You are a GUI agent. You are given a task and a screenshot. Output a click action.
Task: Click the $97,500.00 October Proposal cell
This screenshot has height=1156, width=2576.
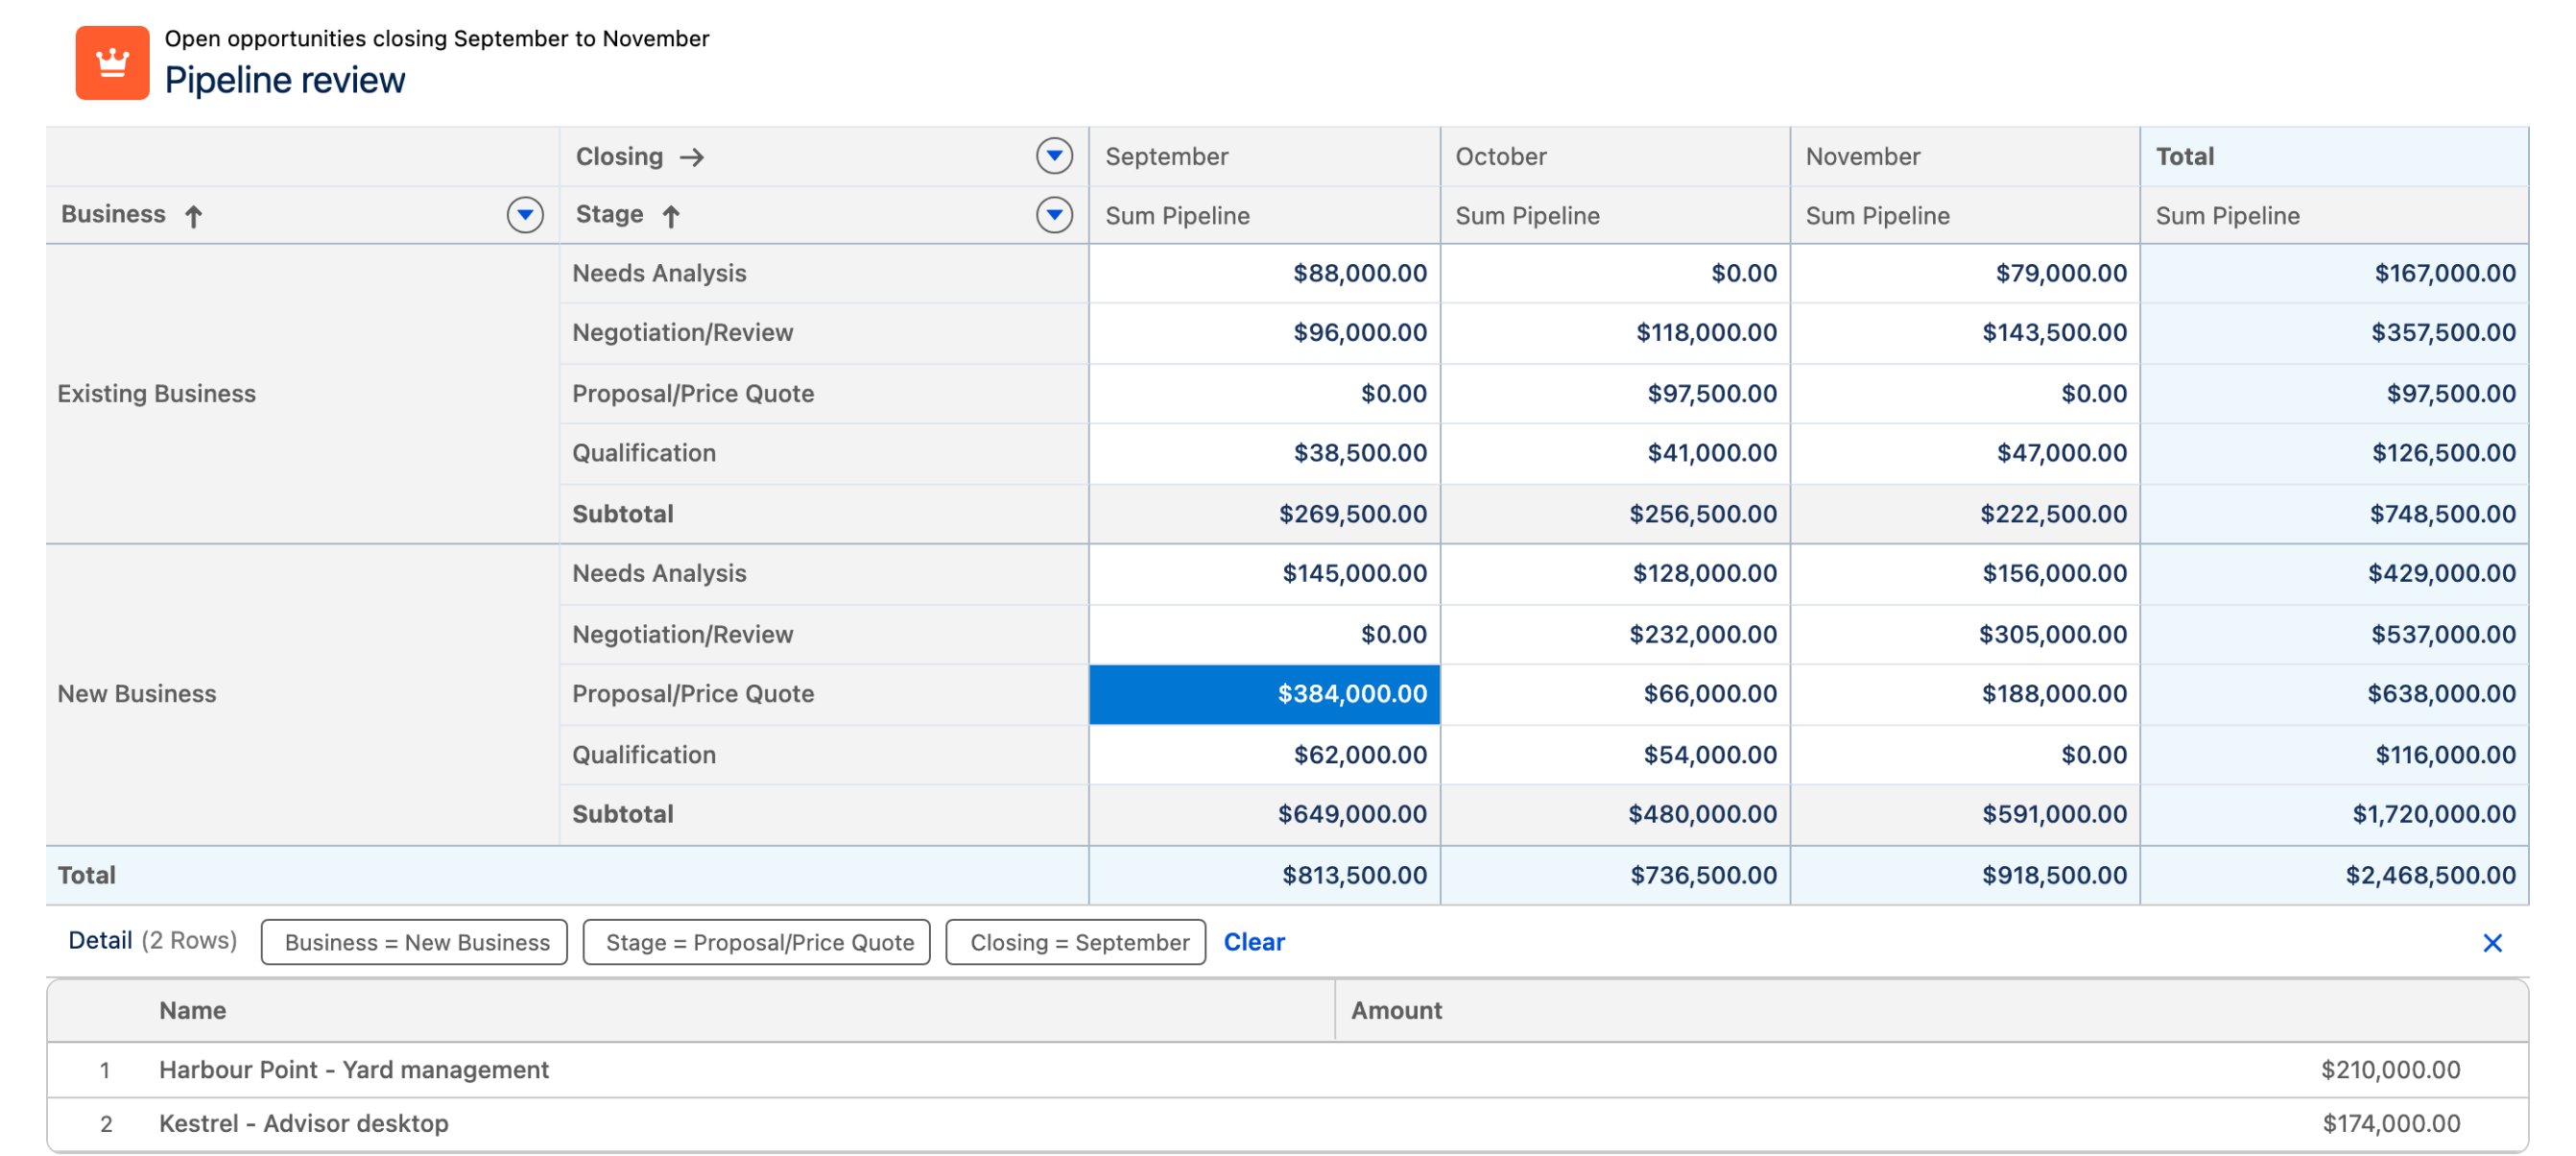1615,394
